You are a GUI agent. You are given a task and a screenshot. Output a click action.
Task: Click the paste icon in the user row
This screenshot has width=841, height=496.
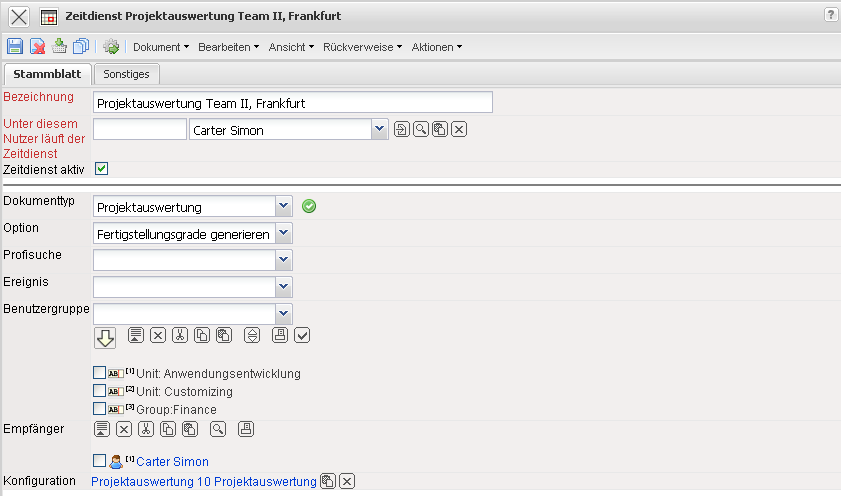(x=440, y=129)
